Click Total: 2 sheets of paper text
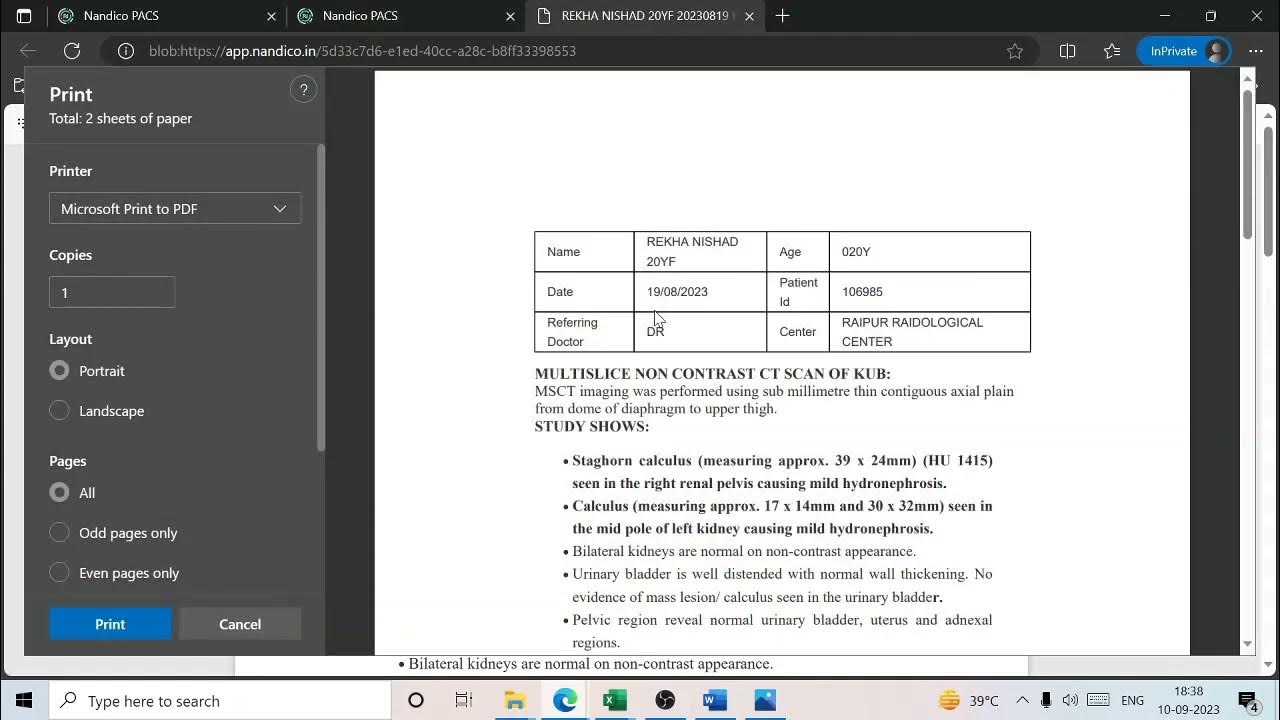 120,118
